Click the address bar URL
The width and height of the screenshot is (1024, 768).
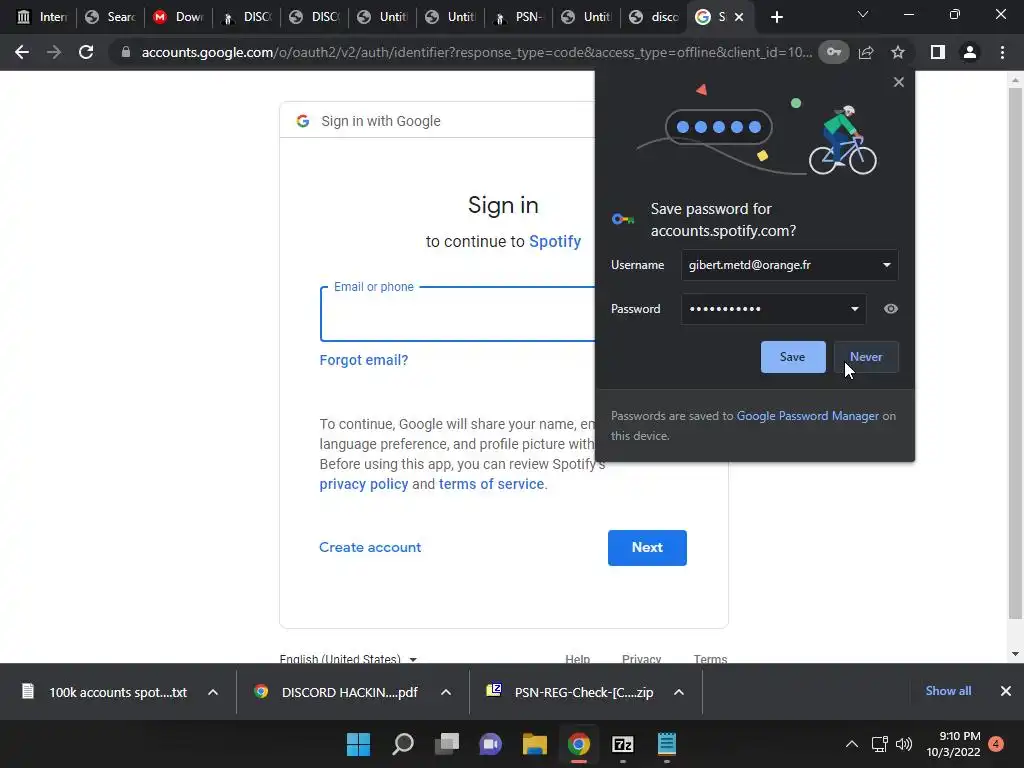[x=477, y=52]
